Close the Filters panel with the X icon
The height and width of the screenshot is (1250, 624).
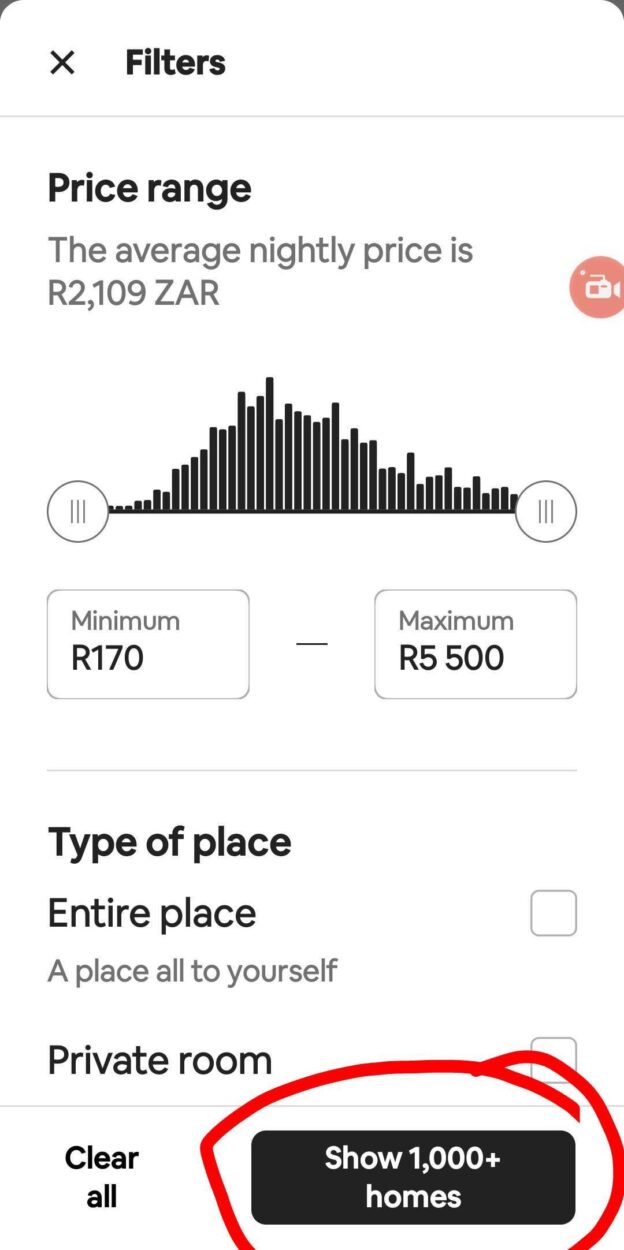[x=62, y=62]
